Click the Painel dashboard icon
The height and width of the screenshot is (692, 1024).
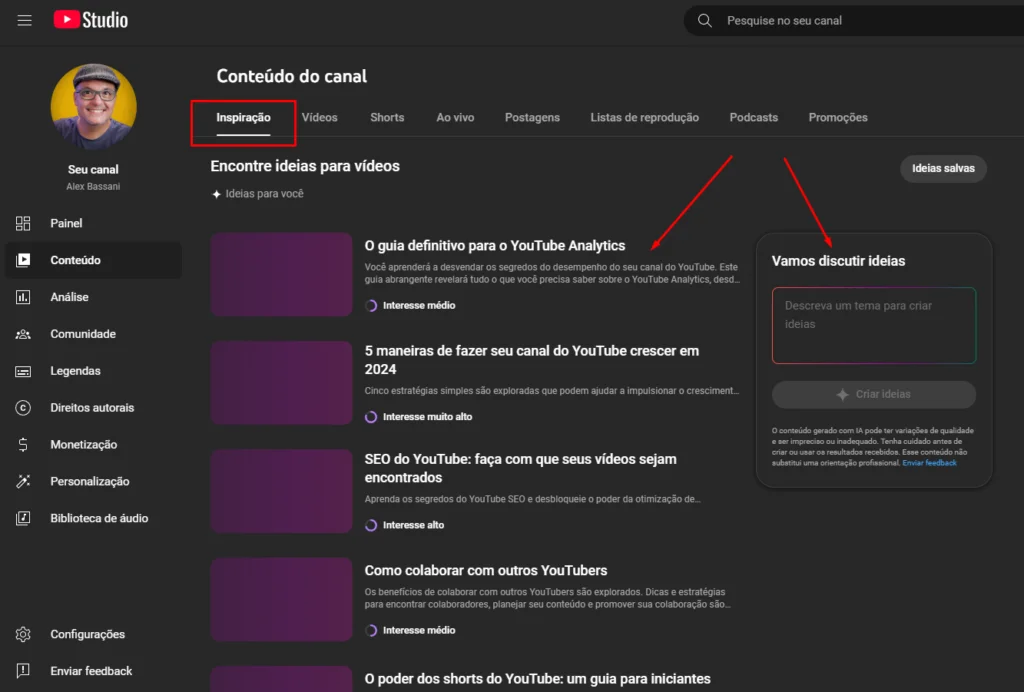[24, 223]
